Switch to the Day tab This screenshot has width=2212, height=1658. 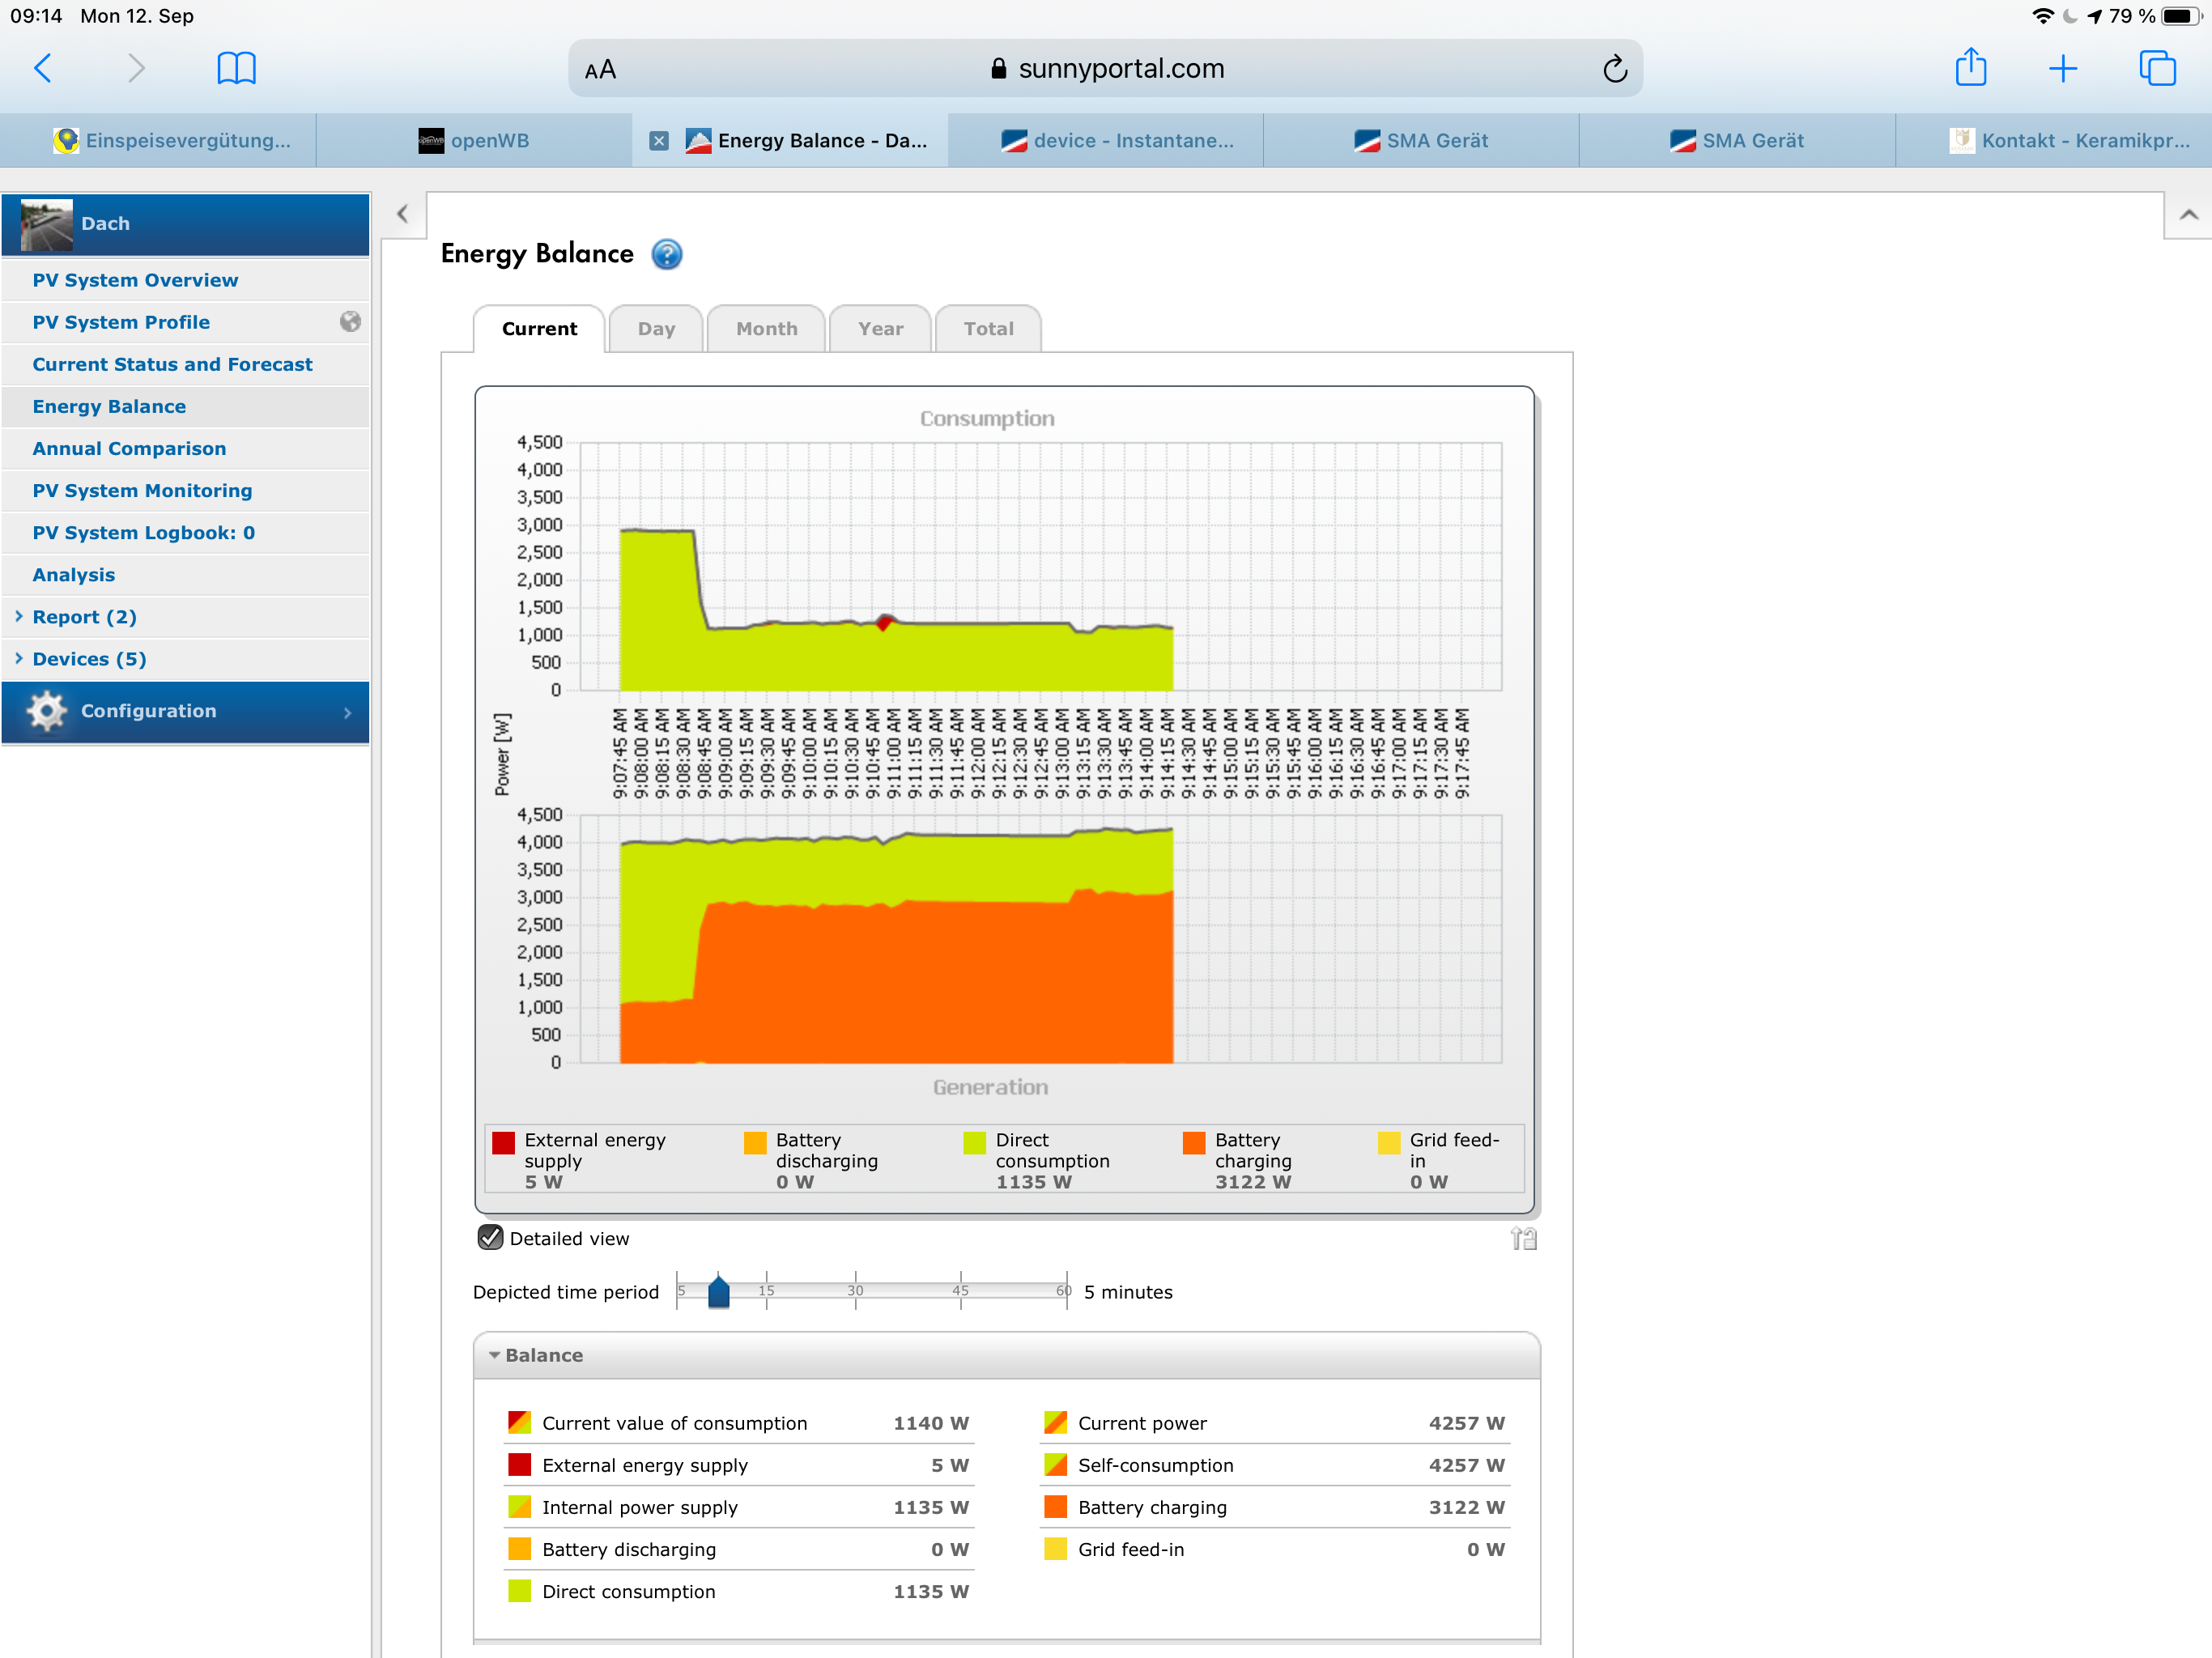(656, 329)
